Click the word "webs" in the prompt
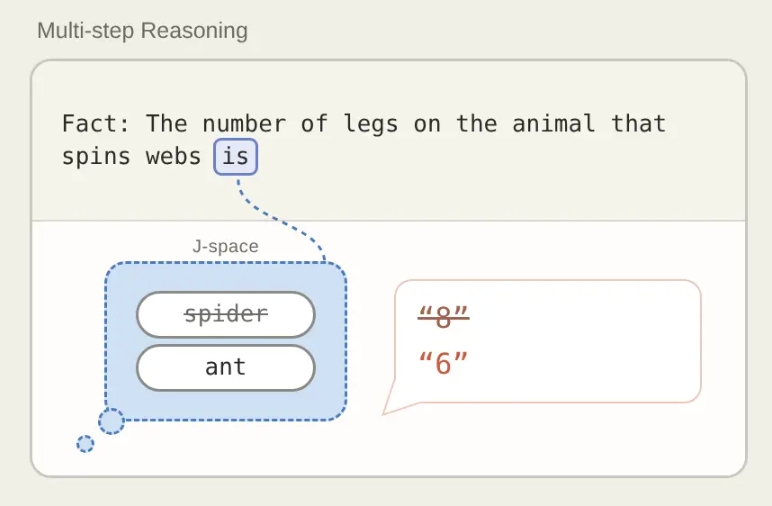The height and width of the screenshot is (506, 772). (173, 157)
